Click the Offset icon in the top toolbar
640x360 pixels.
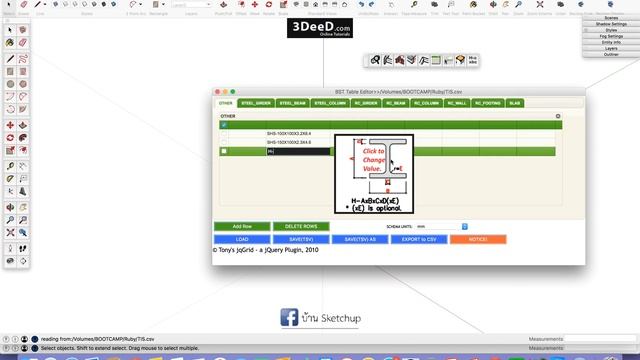[242, 4]
